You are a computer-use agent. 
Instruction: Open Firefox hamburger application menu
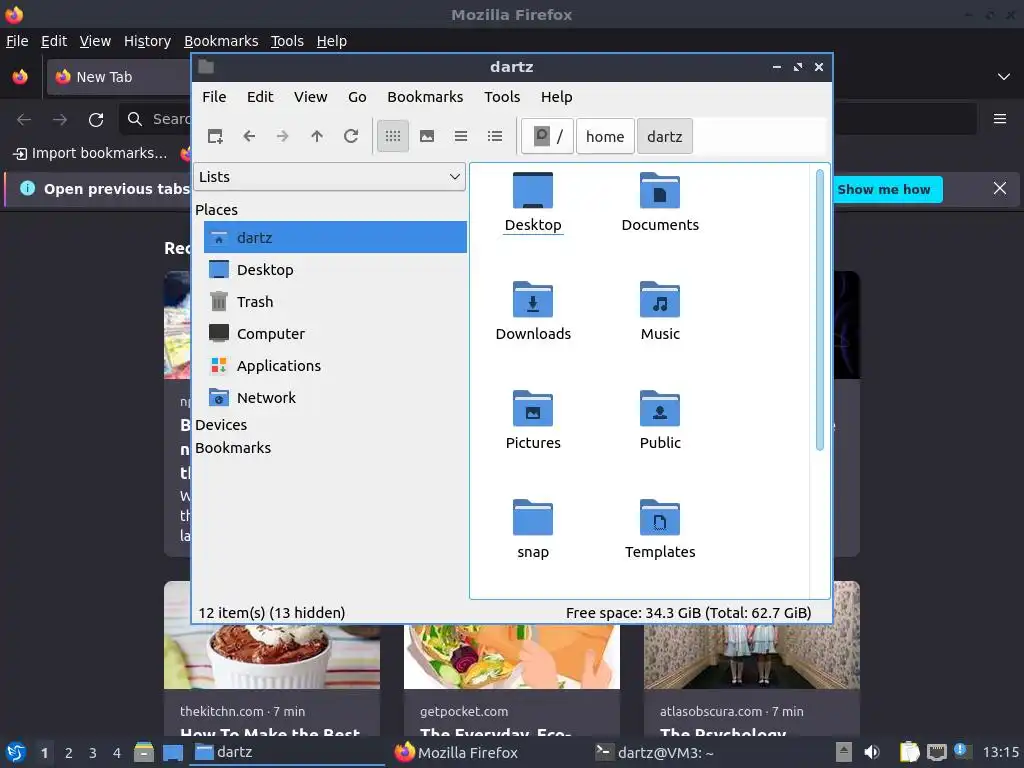tap(999, 119)
